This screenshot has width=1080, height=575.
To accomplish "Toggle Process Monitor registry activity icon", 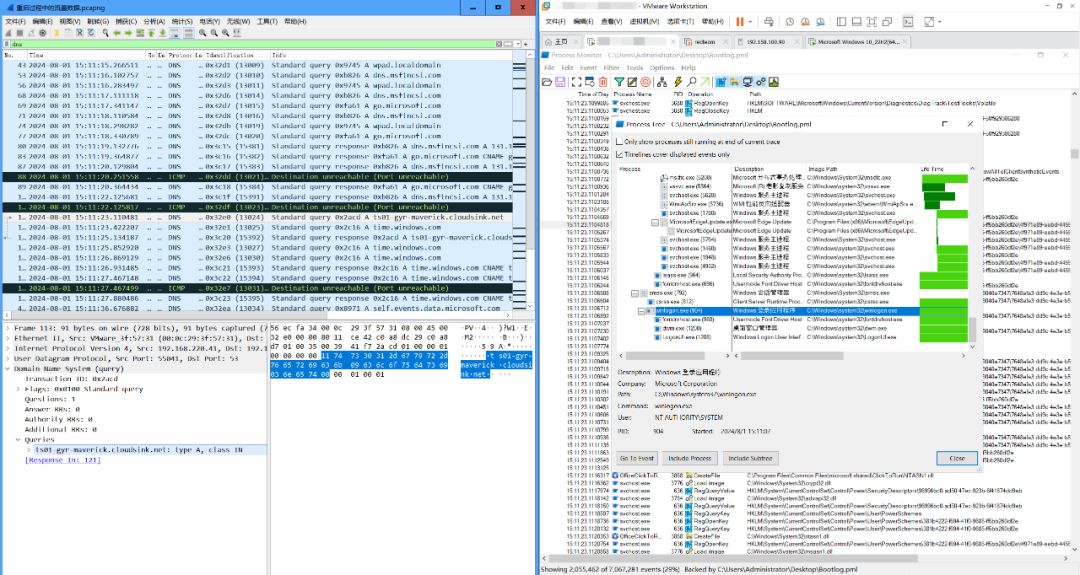I will pyautogui.click(x=720, y=82).
